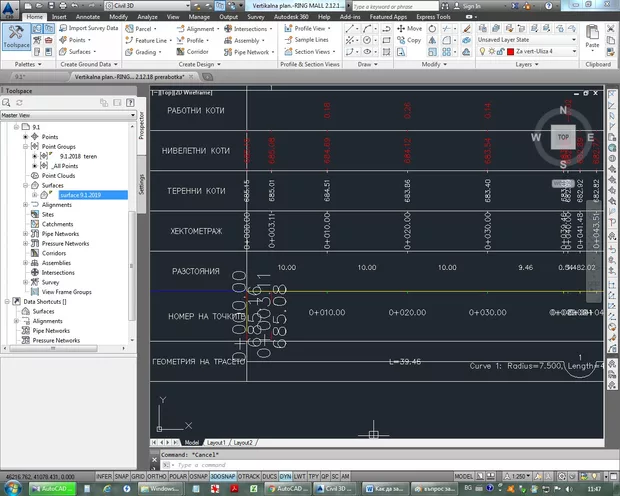Image resolution: width=620 pixels, height=496 pixels.
Task: Switch to the Layout1 tab
Action: pyautogui.click(x=216, y=441)
